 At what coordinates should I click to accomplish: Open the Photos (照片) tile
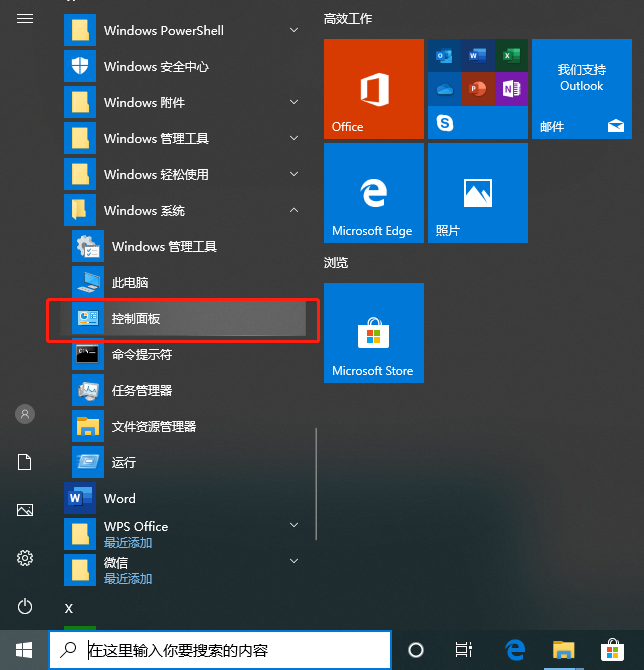click(x=477, y=193)
